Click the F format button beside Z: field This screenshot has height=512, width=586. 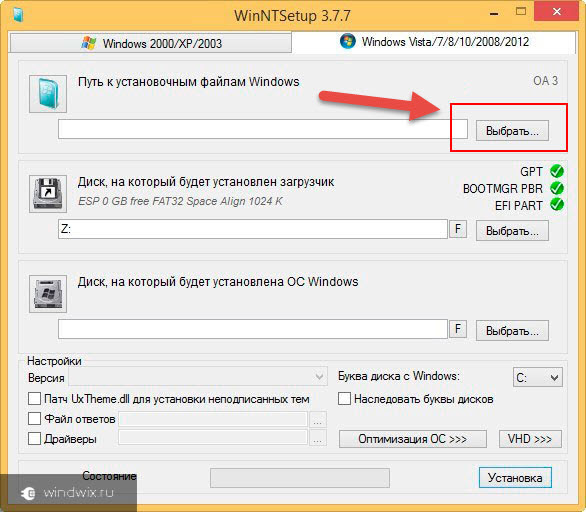458,229
